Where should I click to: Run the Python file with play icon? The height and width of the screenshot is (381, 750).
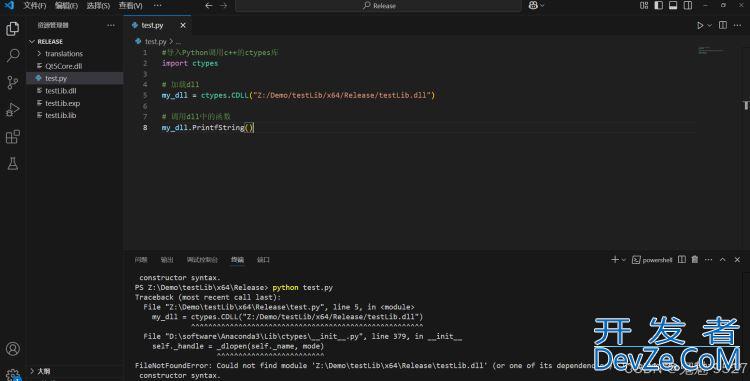coord(700,25)
